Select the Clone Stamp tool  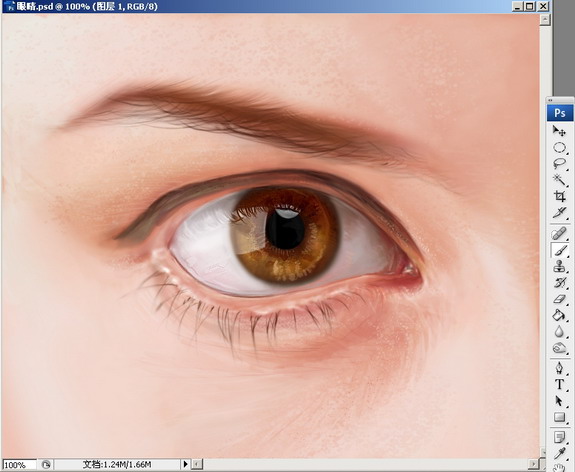[560, 267]
